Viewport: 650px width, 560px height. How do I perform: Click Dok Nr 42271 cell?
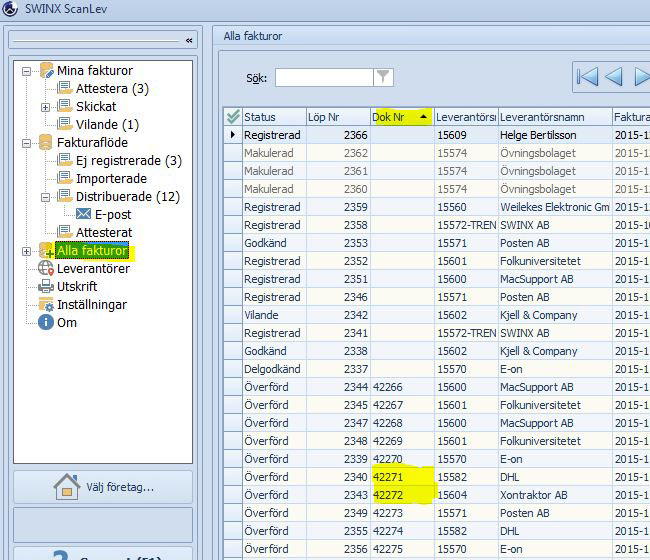[x=401, y=477]
